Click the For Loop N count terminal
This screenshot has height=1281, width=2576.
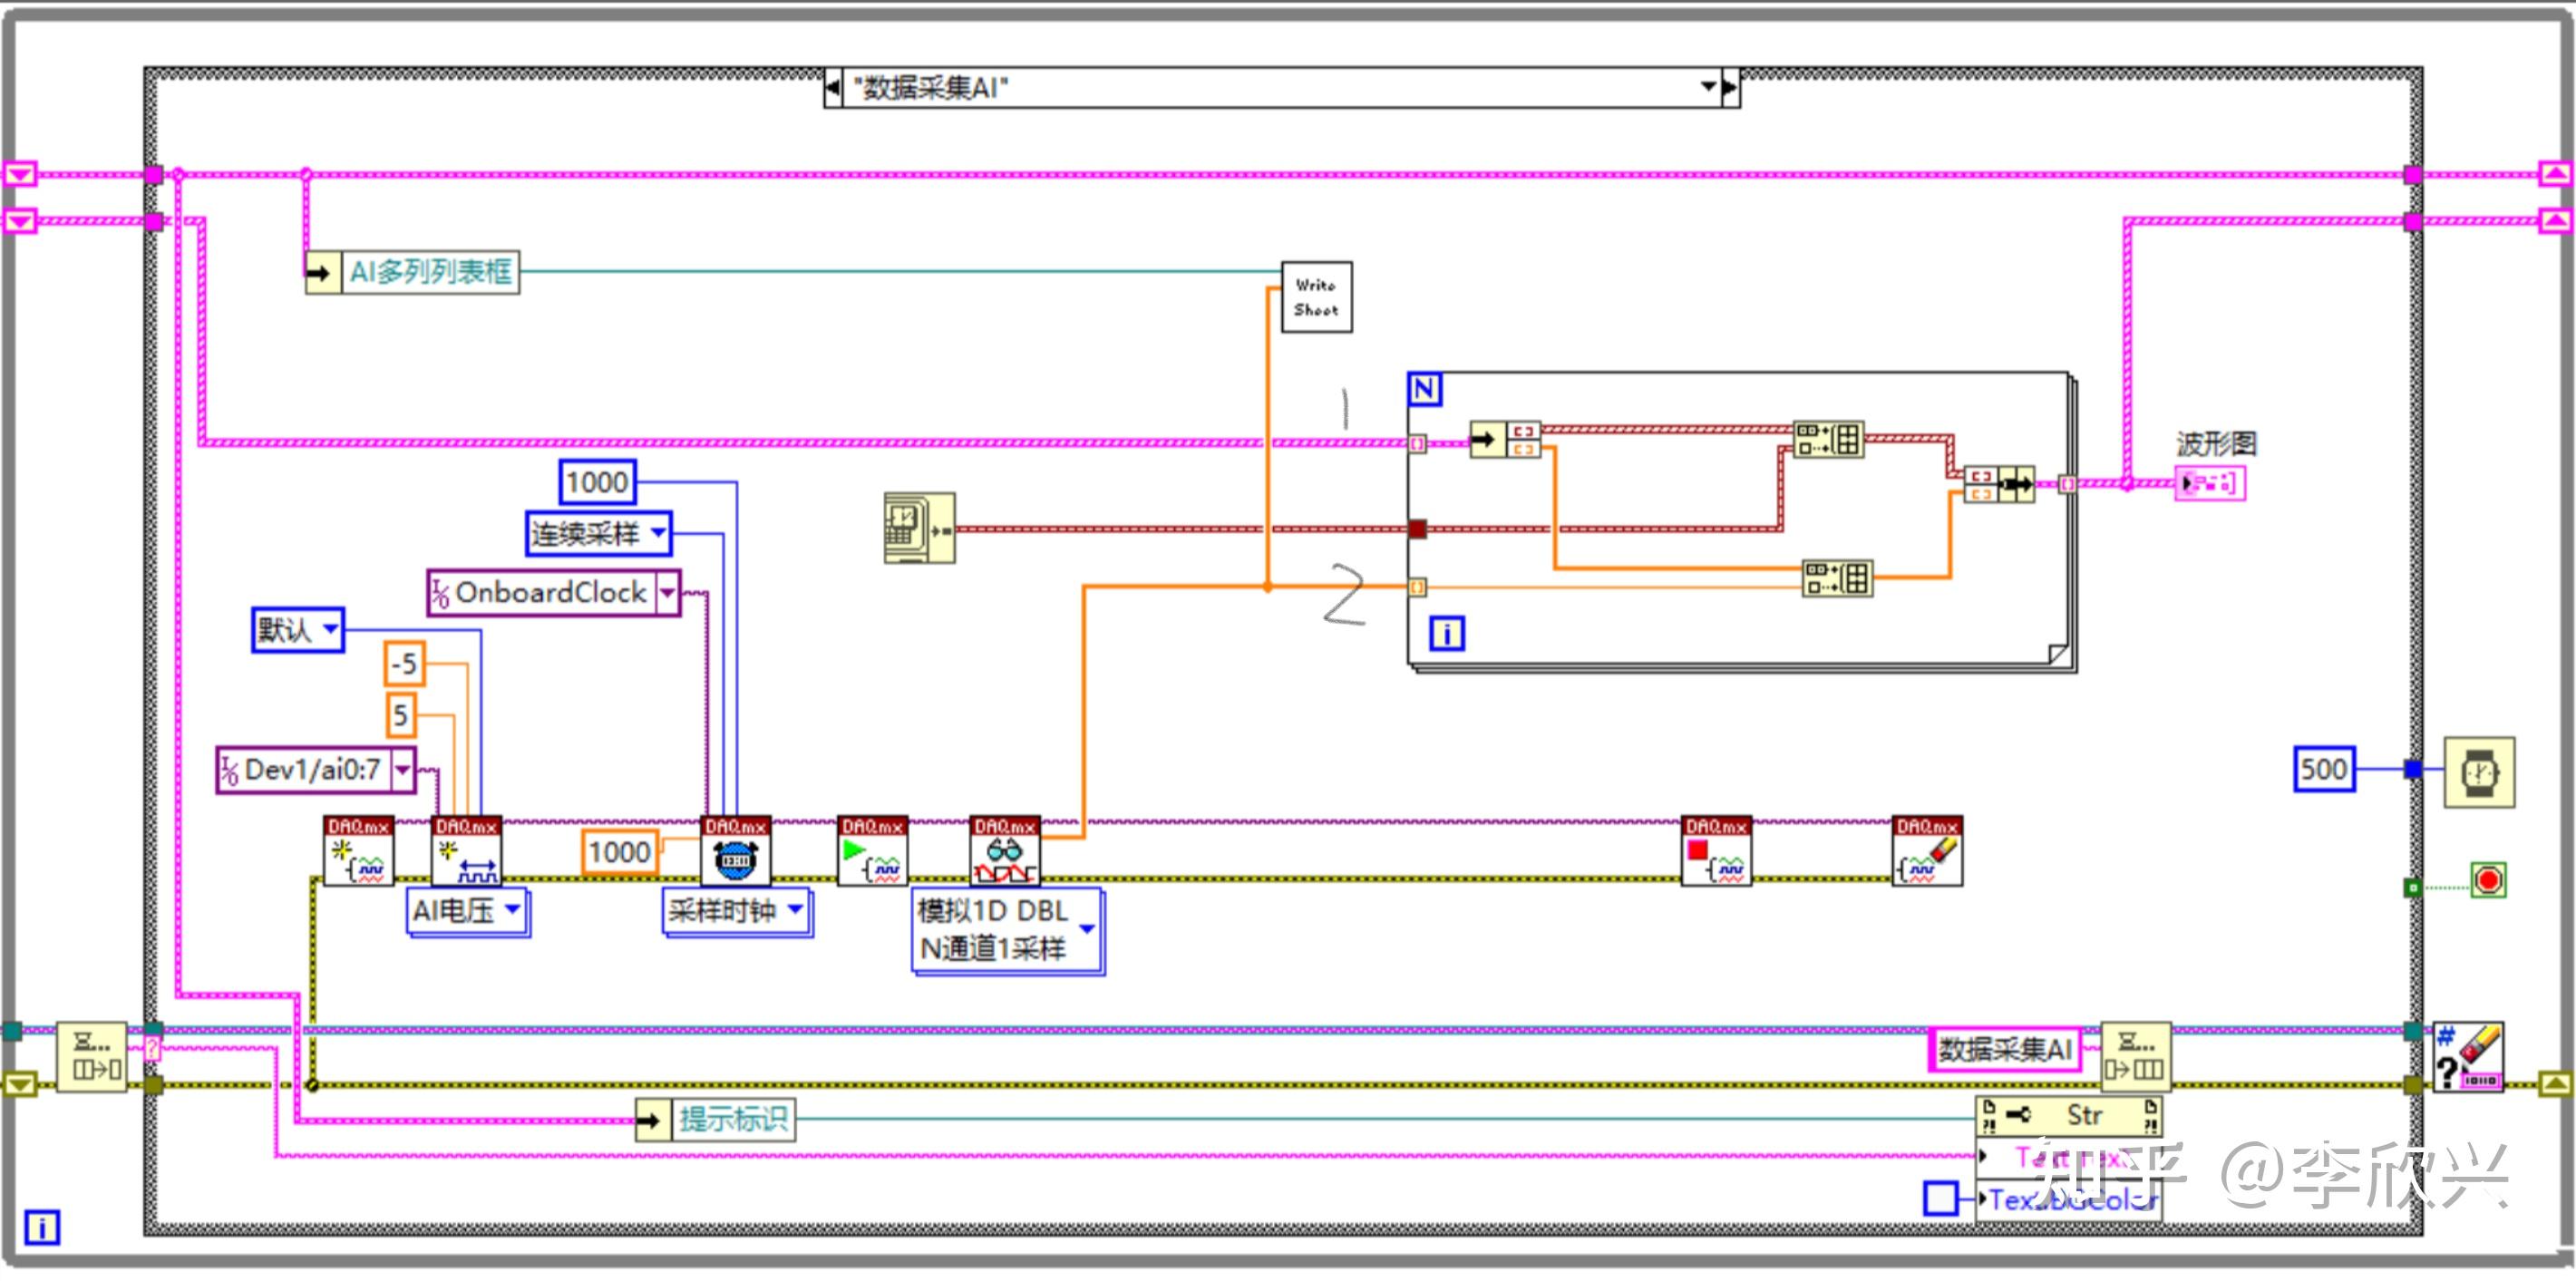[x=1424, y=389]
